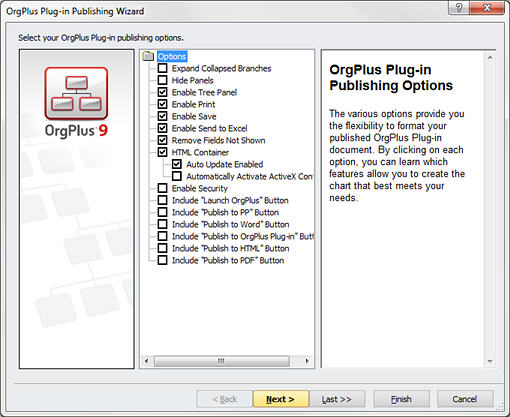This screenshot has height=417, width=510.
Task: Click the Cancel button
Action: 465,399
